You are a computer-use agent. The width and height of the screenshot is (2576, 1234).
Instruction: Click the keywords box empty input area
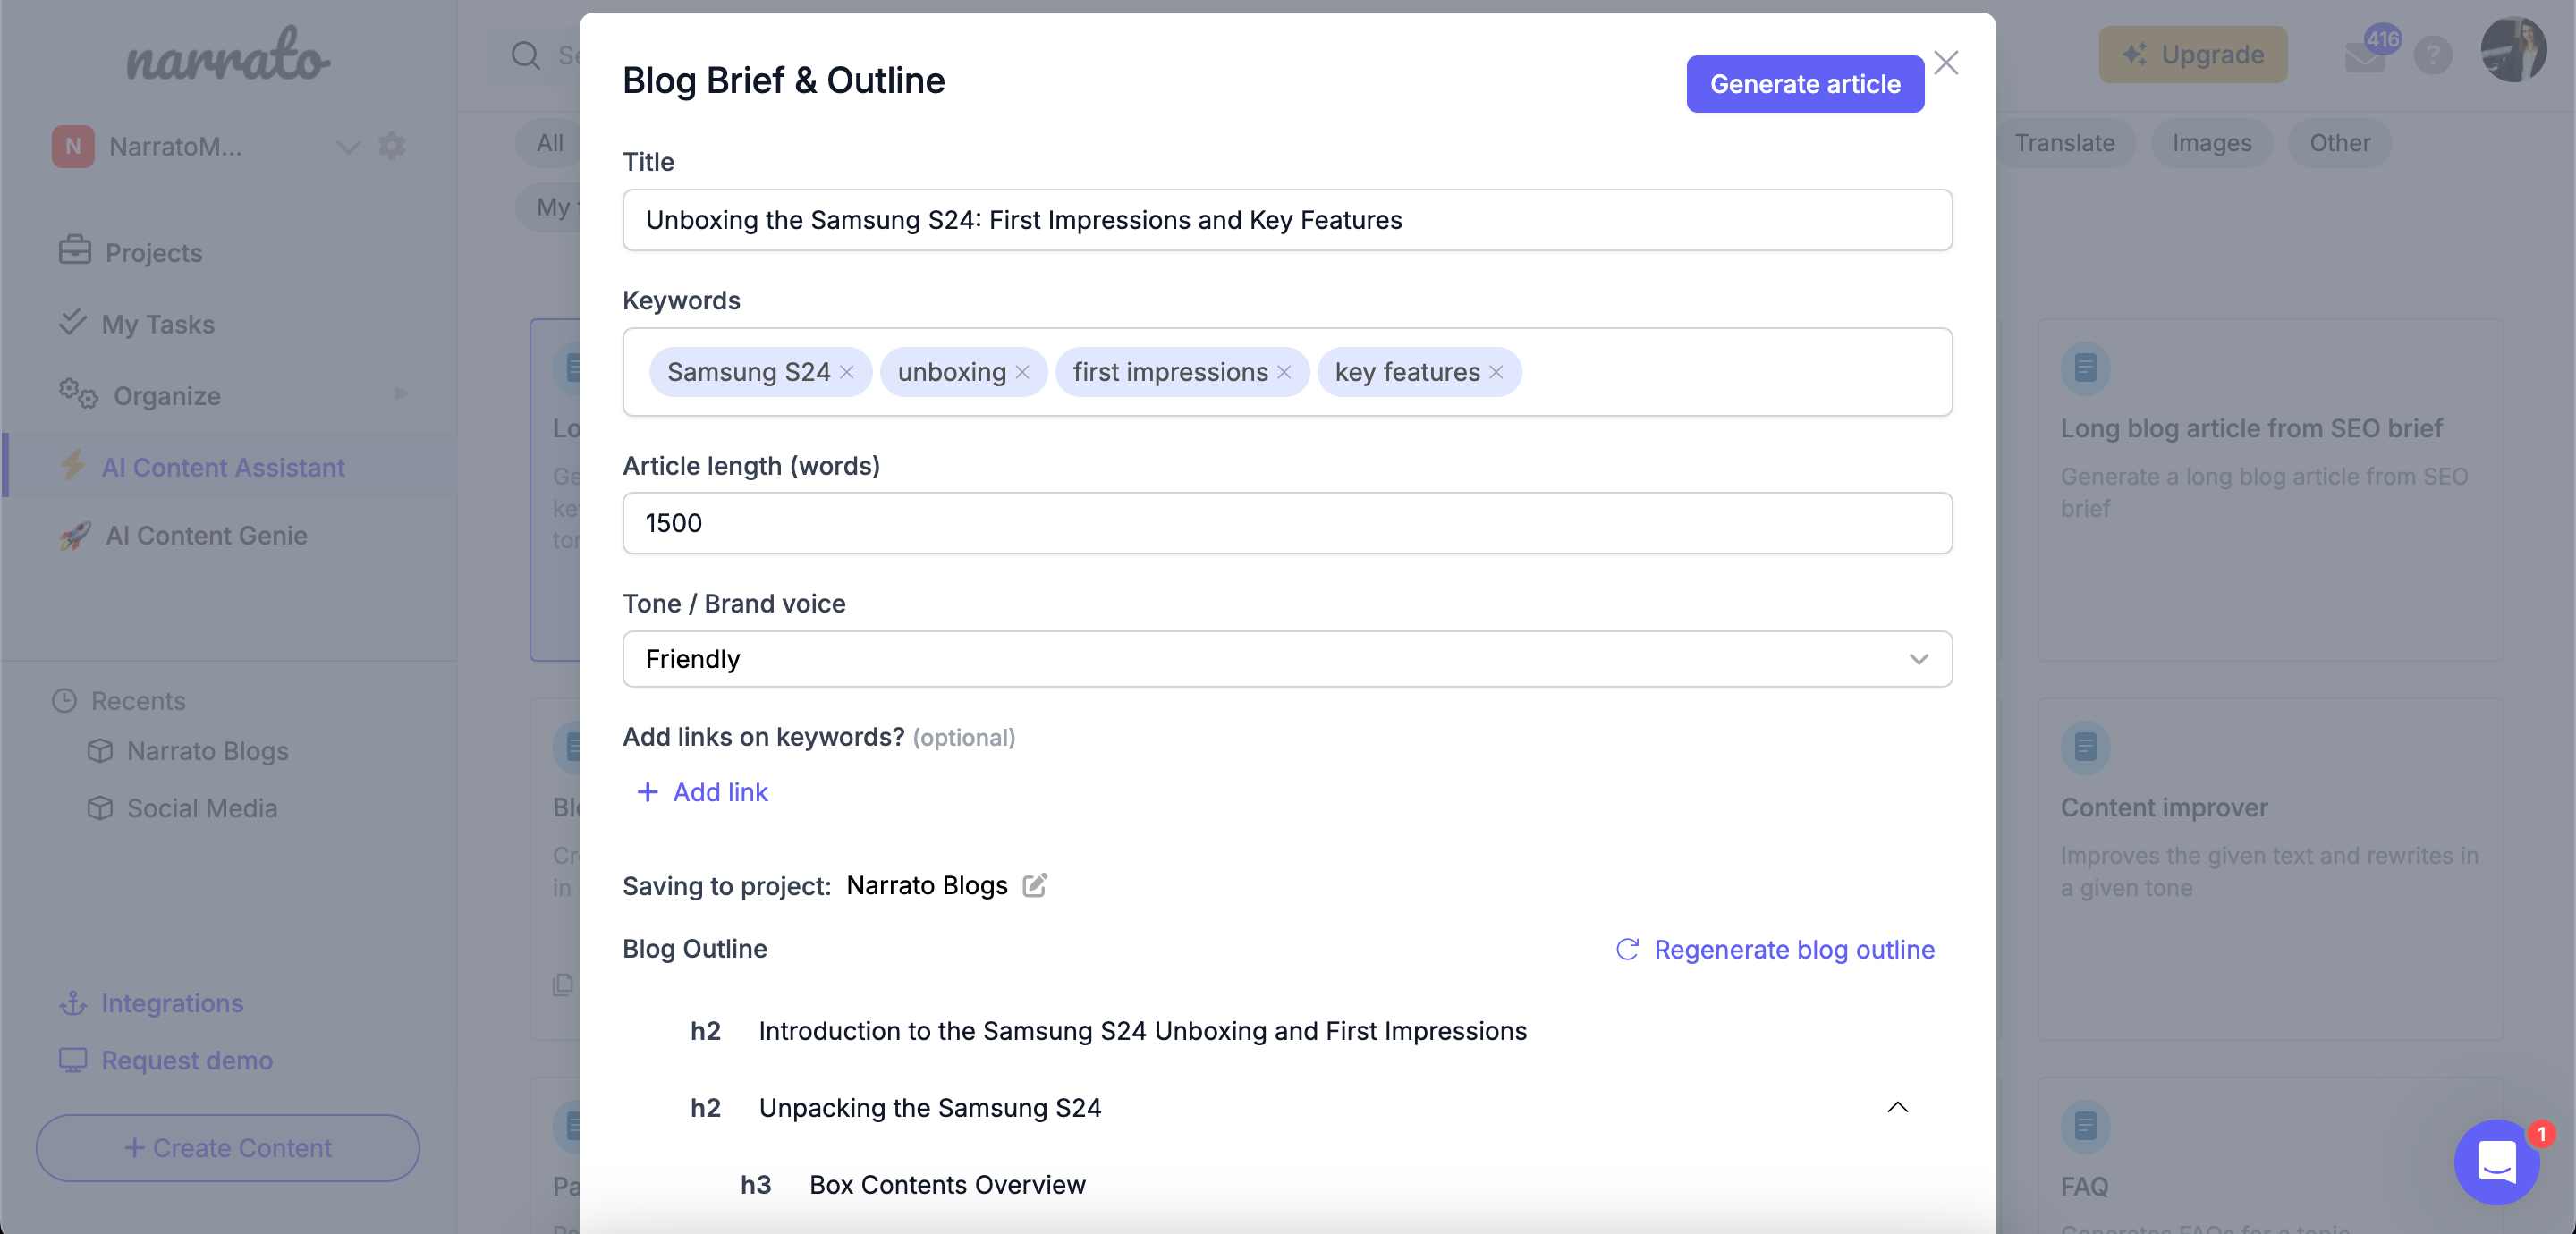(x=1735, y=372)
